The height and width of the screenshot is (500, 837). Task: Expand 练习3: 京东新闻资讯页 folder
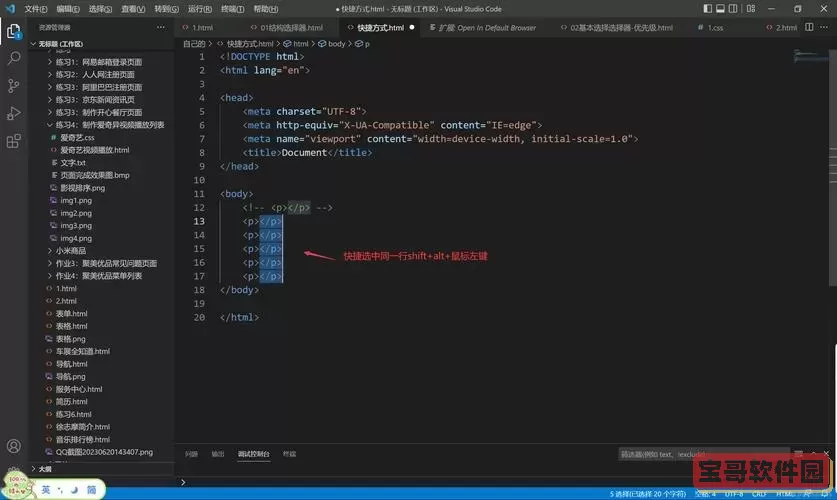95,100
